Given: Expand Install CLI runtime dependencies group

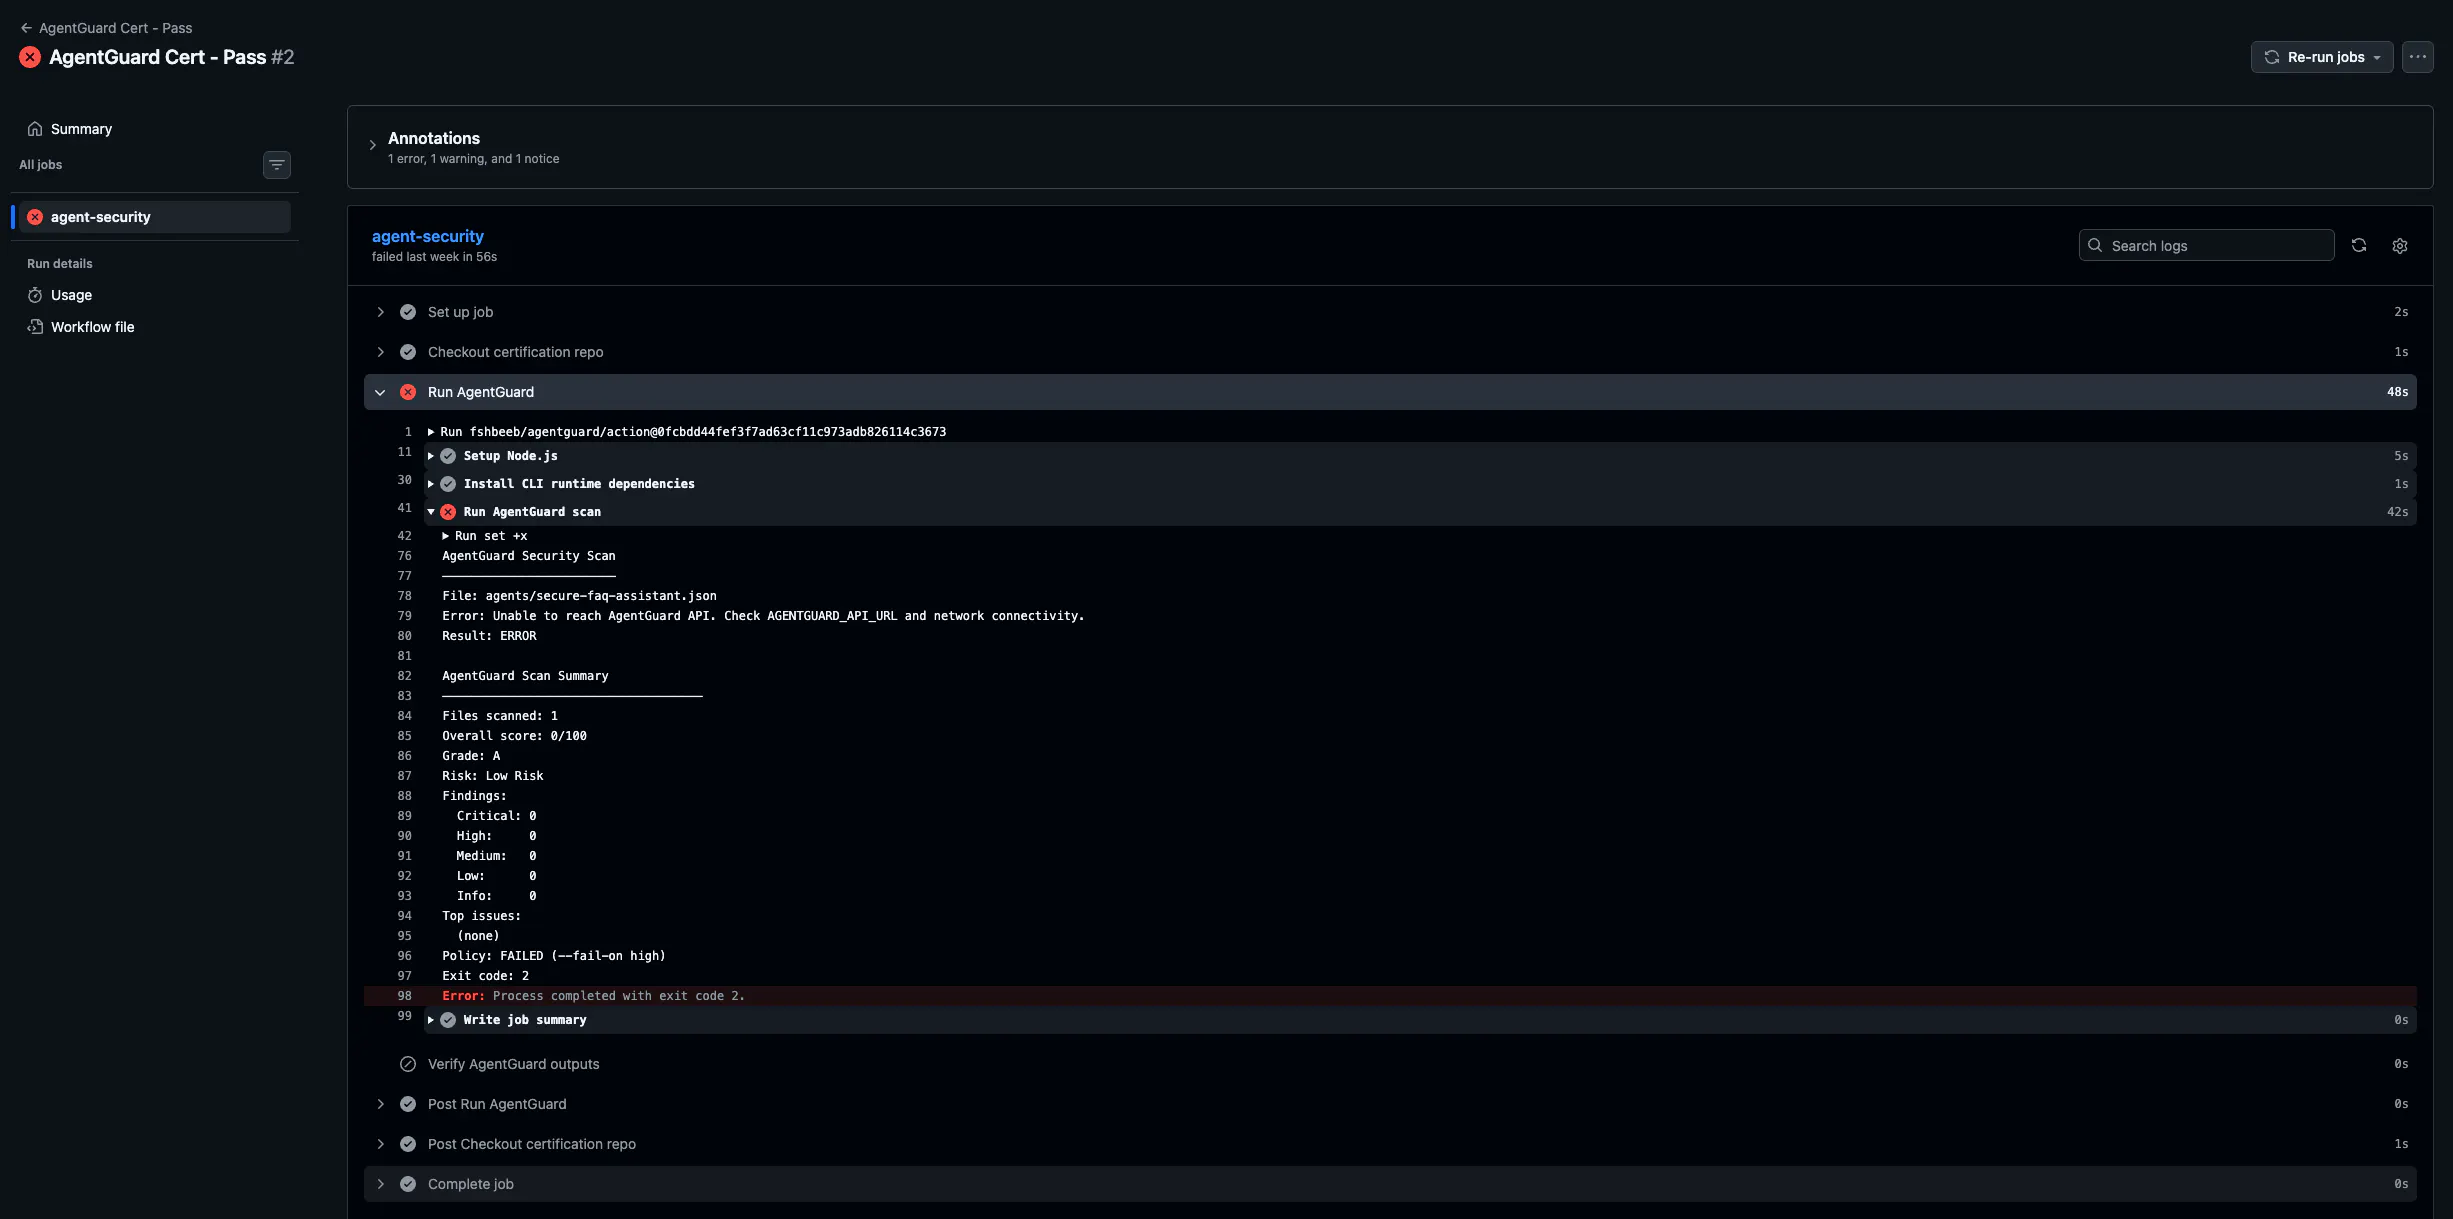Looking at the screenshot, I should (x=431, y=484).
